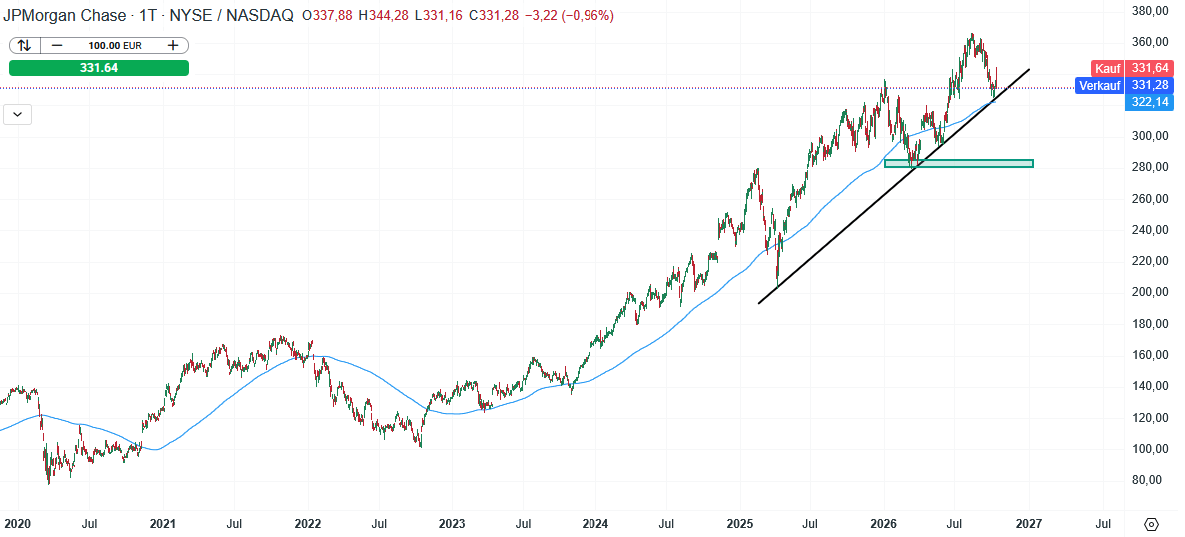Viewport: 1185px width, 537px height.
Task: Click the buy/sell swap arrows icon
Action: pos(24,45)
